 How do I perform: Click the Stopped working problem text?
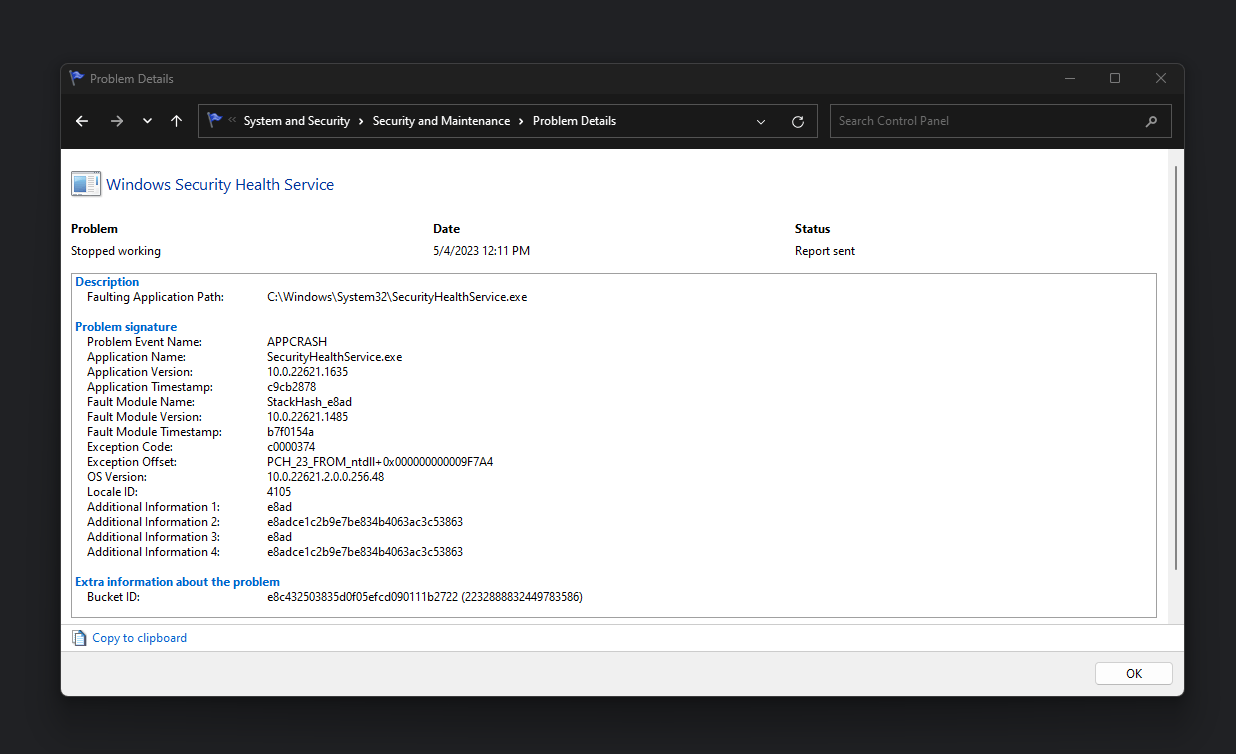tap(116, 251)
